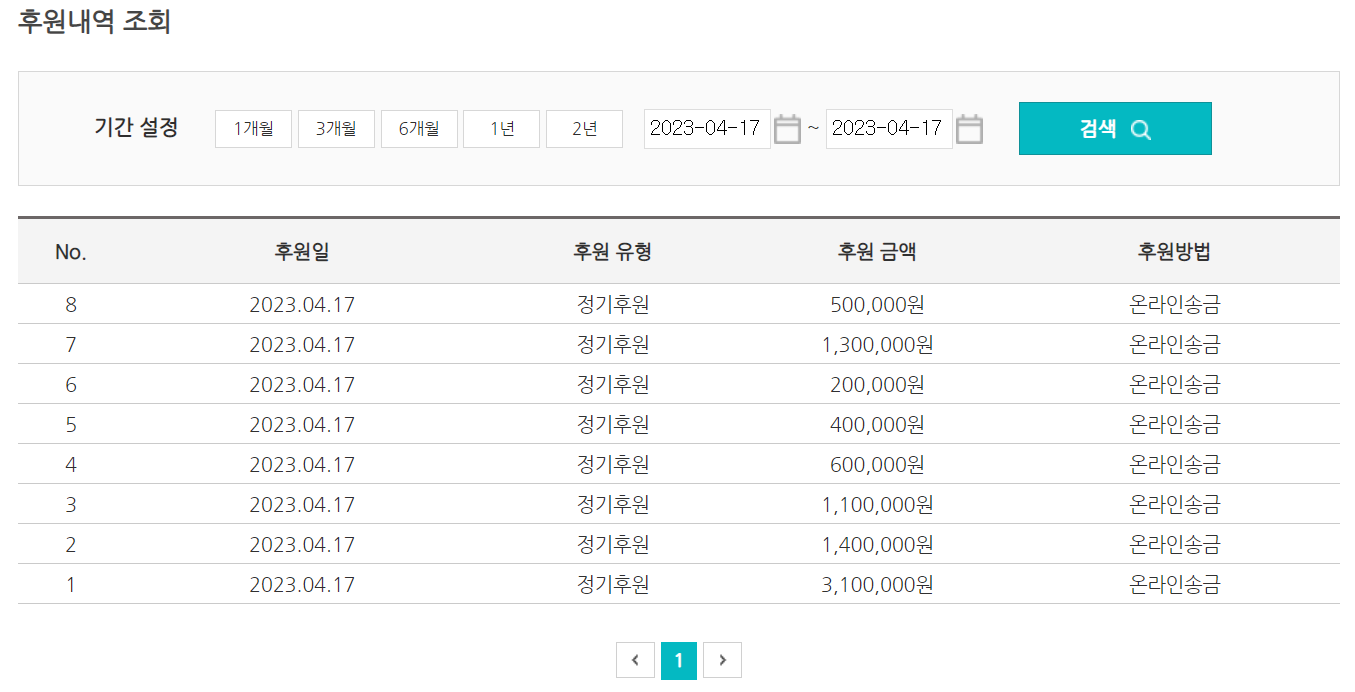This screenshot has height=692, width=1355.
Task: Click the 후원내역 조회 page title
Action: pos(95,22)
